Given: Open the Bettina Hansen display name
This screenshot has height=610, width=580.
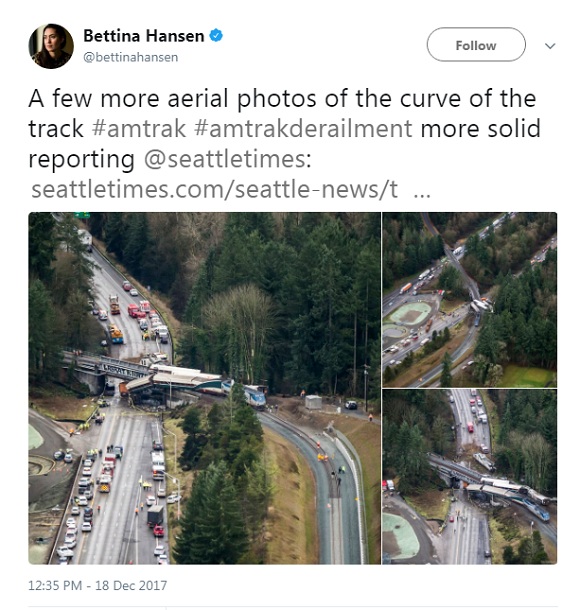Looking at the screenshot, I should [x=144, y=36].
